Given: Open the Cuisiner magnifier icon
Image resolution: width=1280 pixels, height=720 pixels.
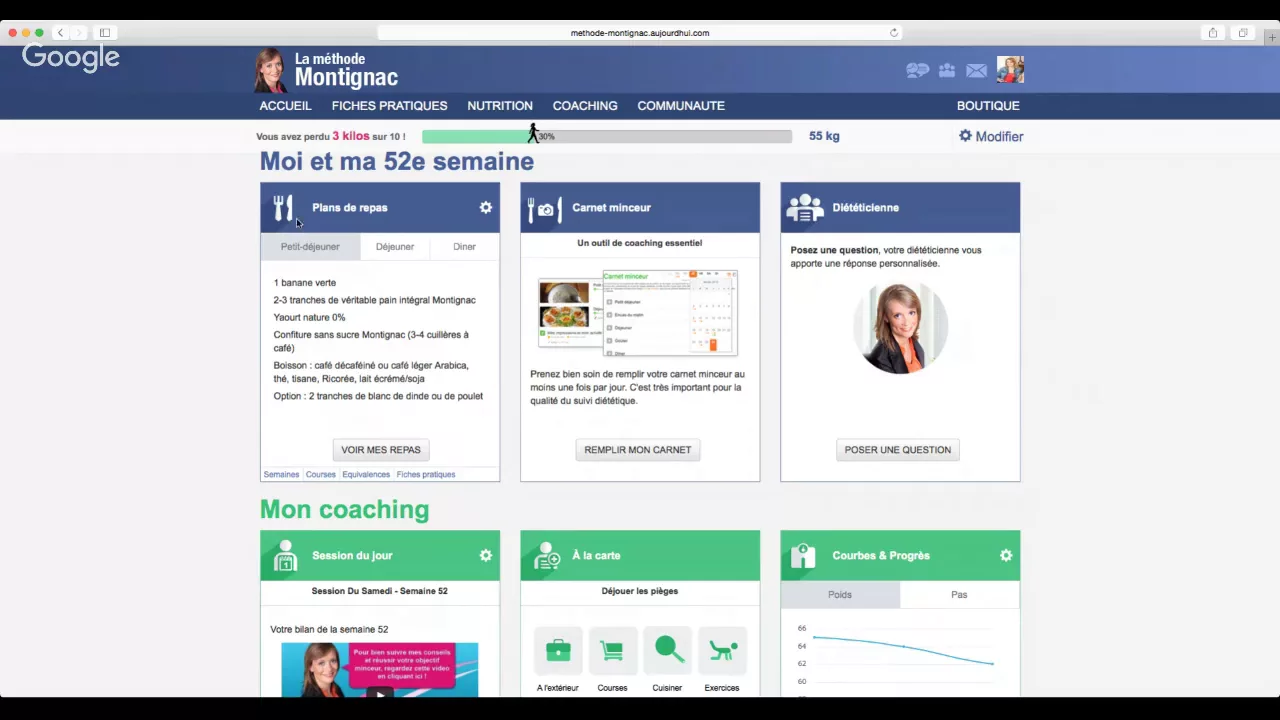Looking at the screenshot, I should point(667,651).
